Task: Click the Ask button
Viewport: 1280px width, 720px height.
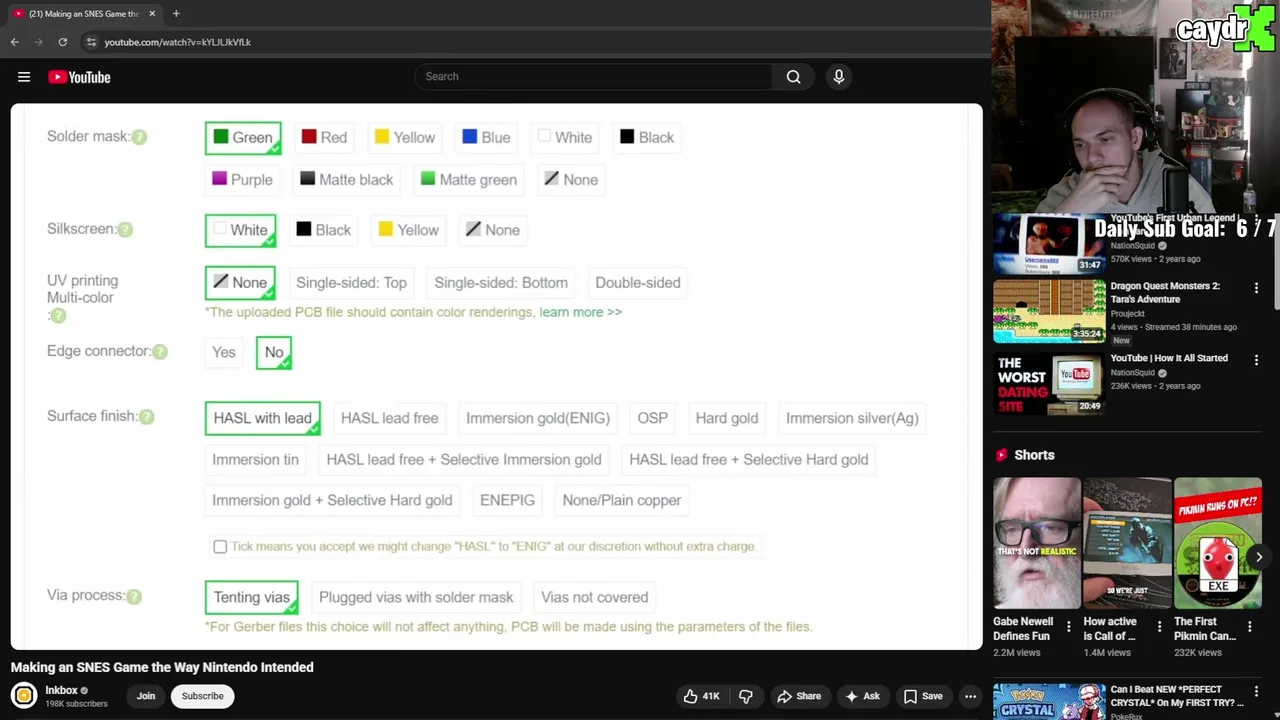Action: point(862,696)
